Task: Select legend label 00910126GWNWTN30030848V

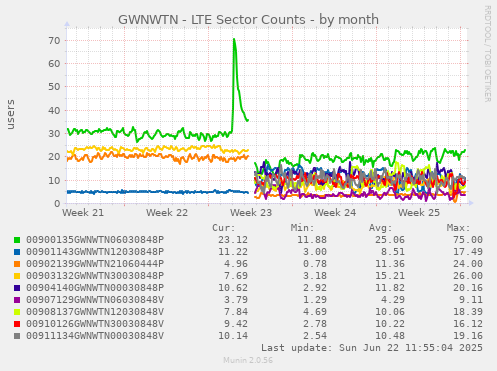Action: point(95,324)
